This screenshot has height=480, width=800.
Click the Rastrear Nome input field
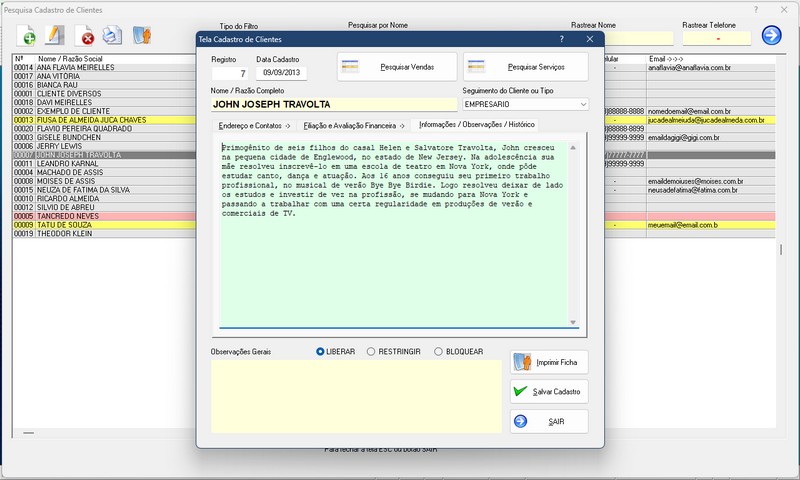(x=639, y=38)
